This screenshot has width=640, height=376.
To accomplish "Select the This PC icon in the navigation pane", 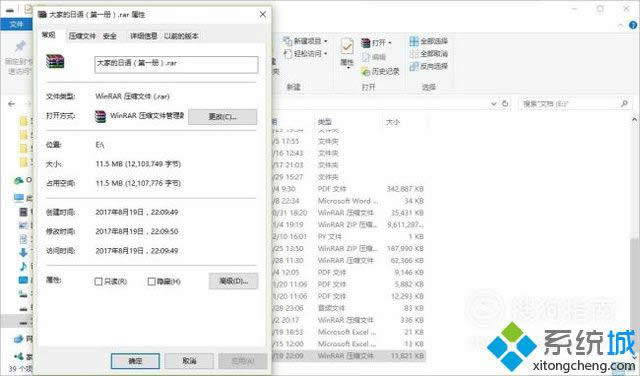I will (19, 198).
